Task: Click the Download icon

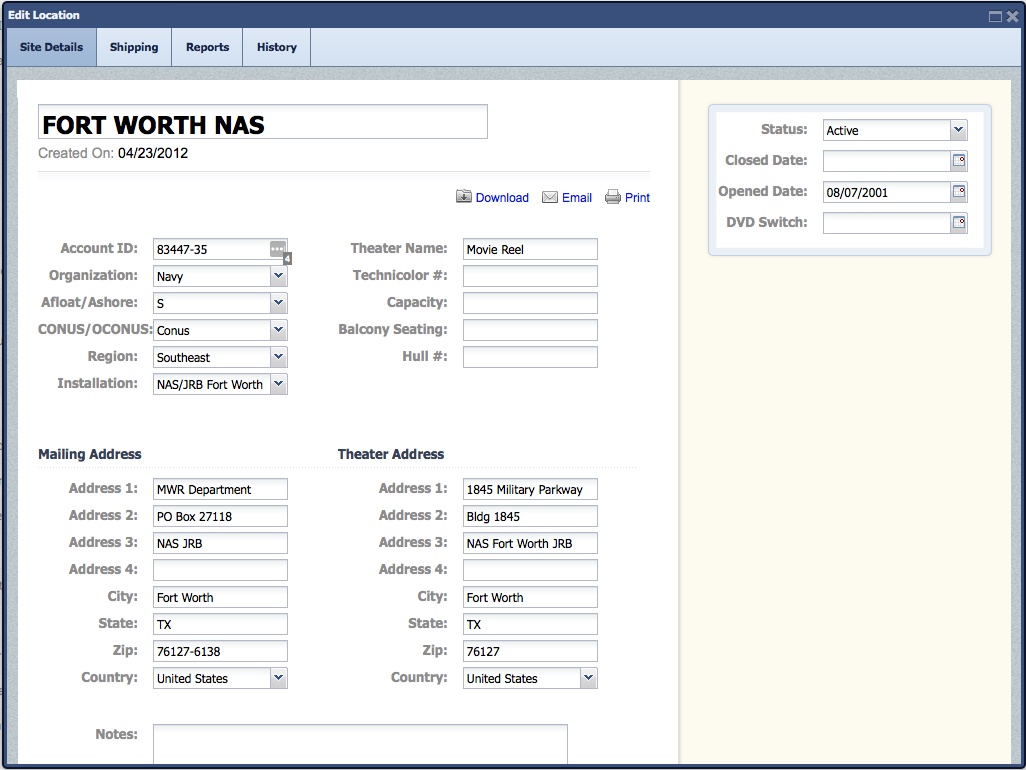Action: tap(464, 197)
